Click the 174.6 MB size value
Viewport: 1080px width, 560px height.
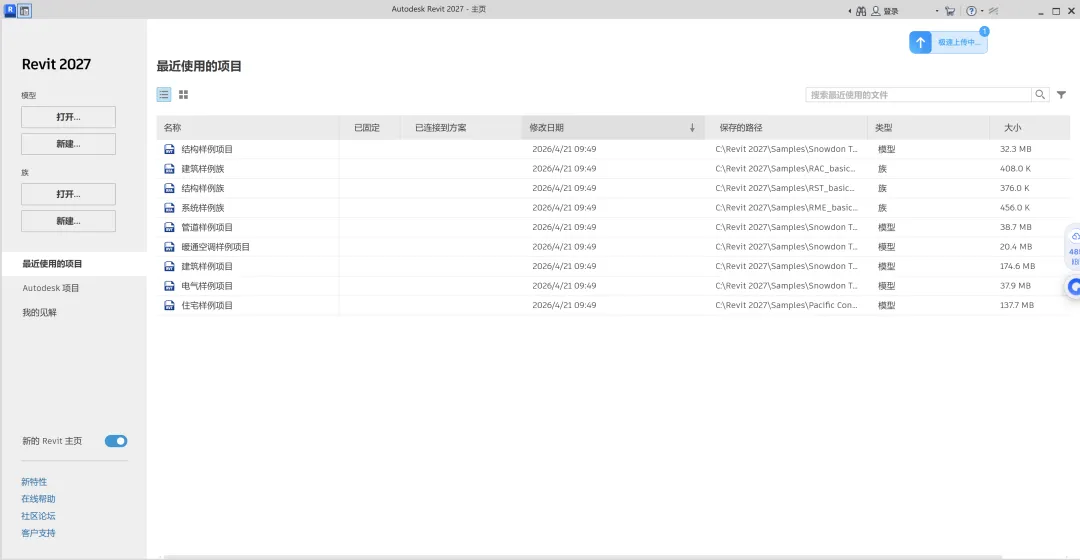pyautogui.click(x=1017, y=266)
